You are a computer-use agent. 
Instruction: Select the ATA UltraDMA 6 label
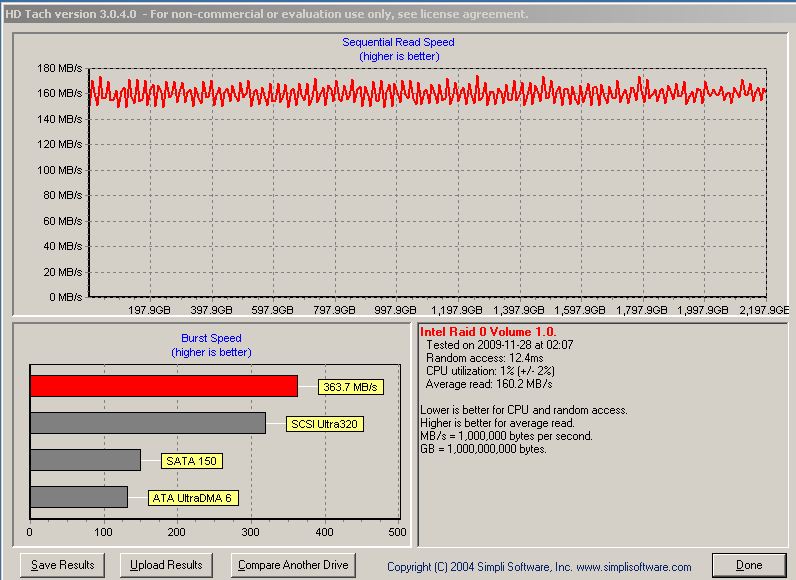[x=192, y=498]
